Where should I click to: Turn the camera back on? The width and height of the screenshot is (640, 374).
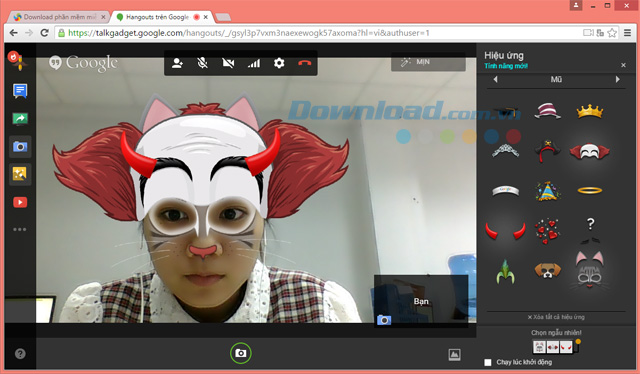coord(228,63)
